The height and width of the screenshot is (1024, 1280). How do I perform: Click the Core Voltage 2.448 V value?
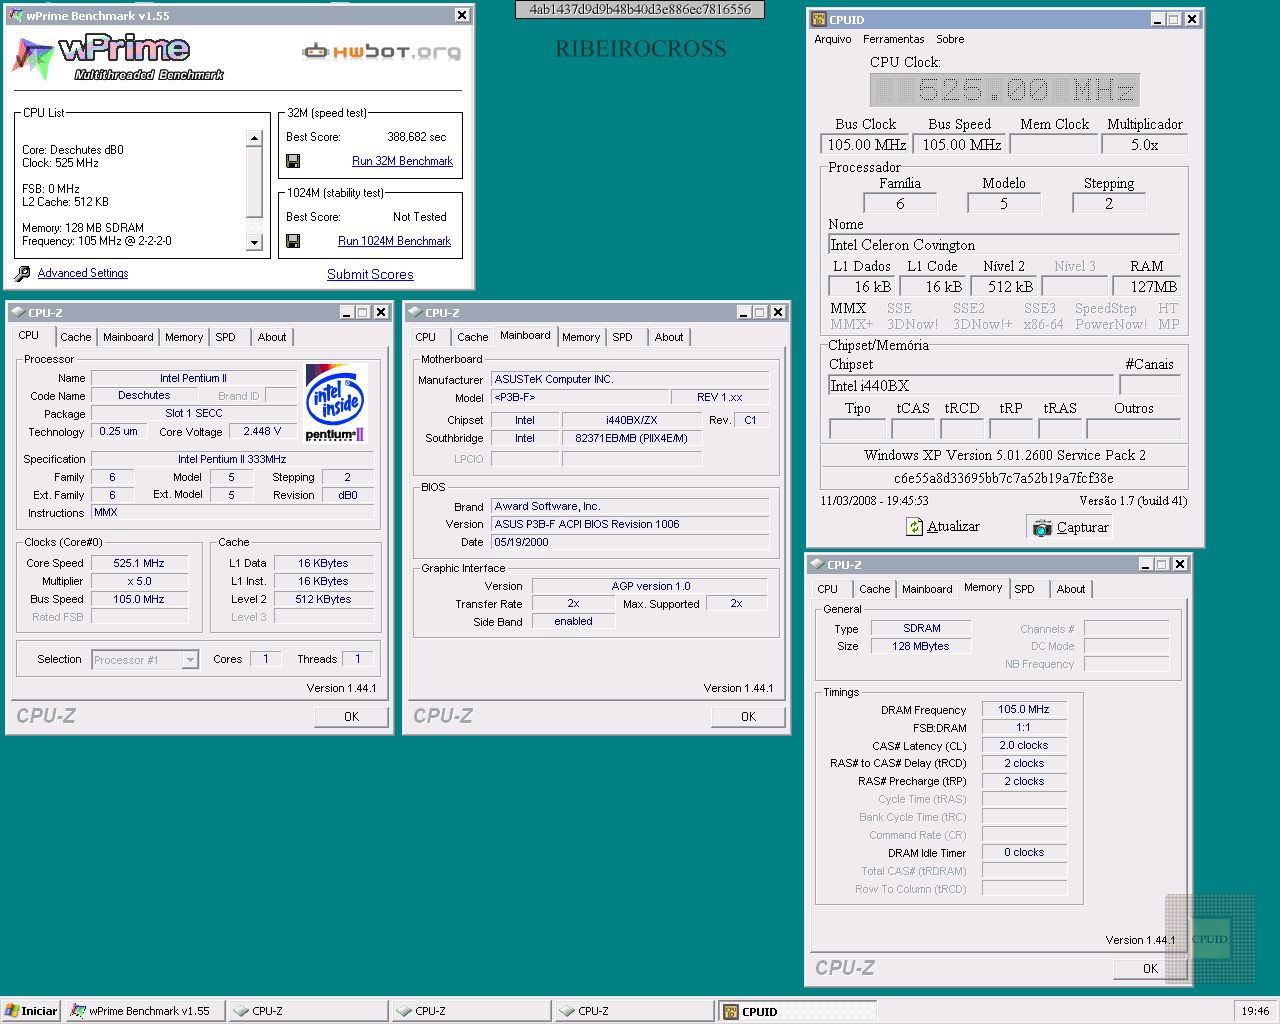[x=262, y=431]
